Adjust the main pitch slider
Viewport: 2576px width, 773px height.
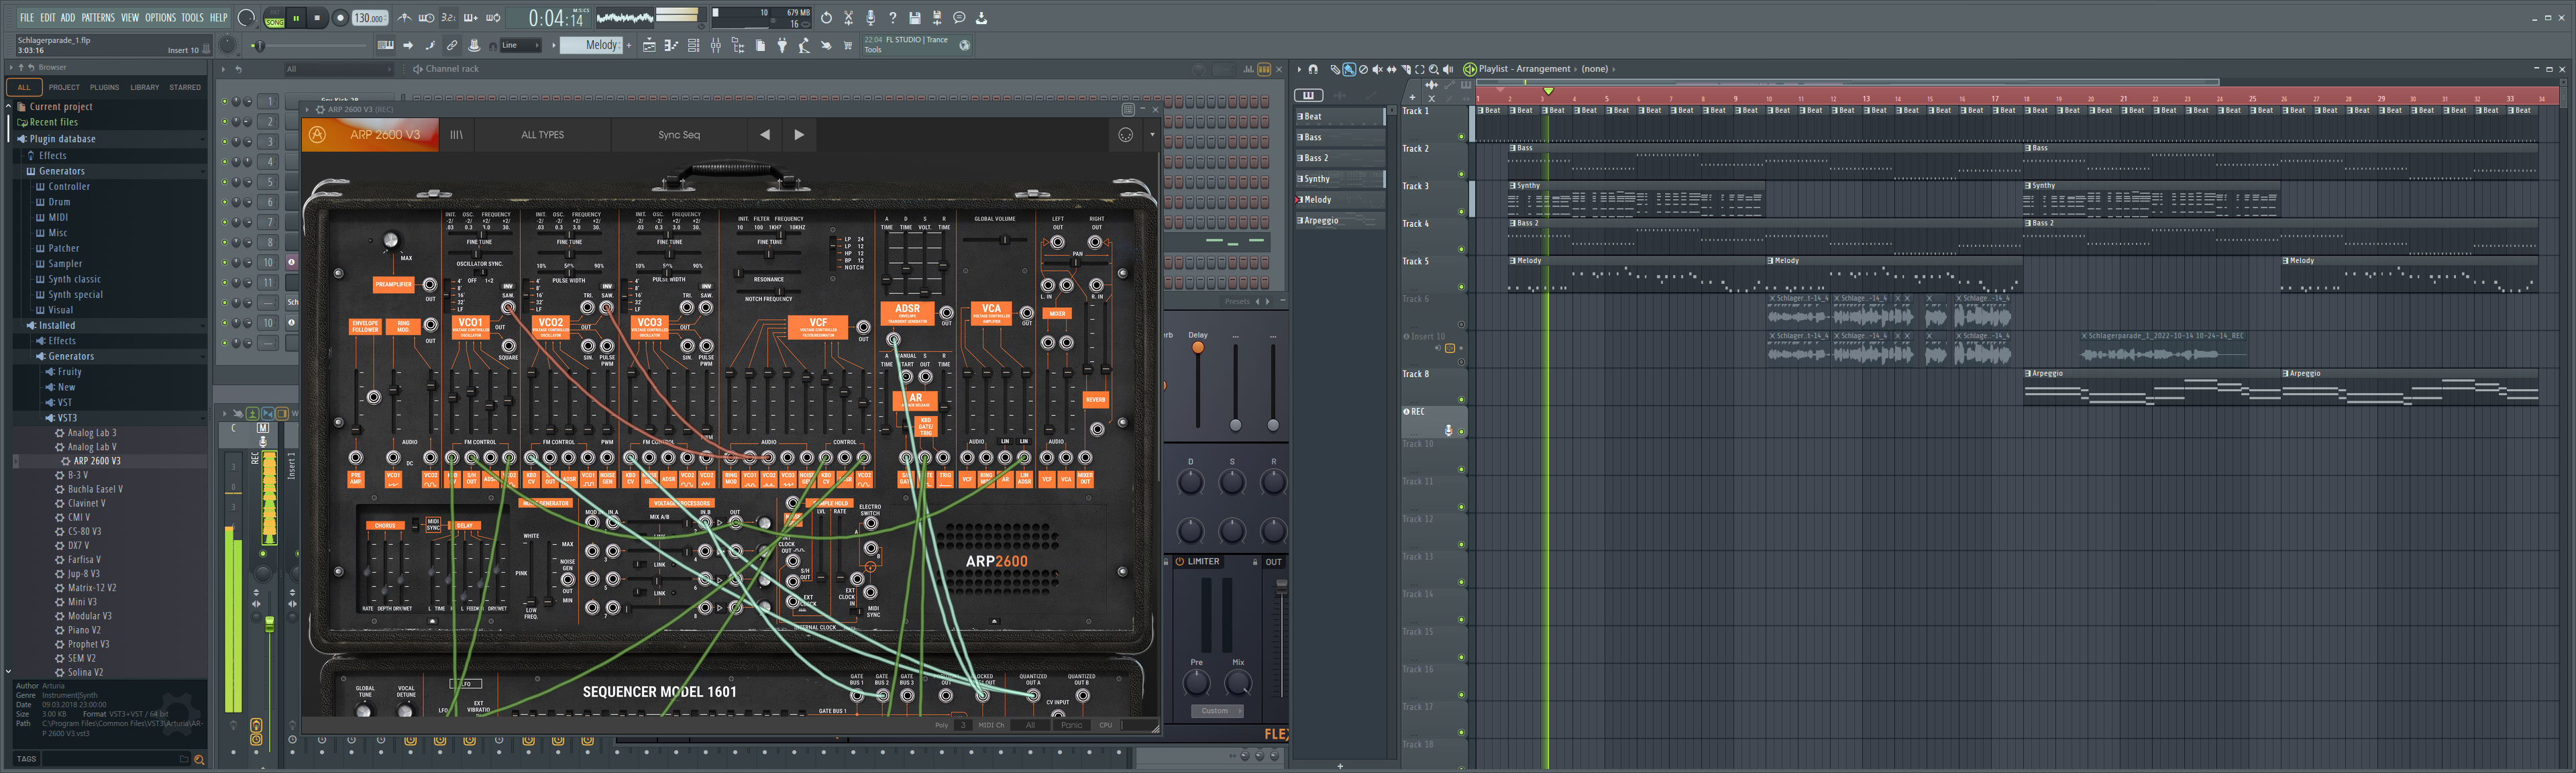tap(310, 45)
